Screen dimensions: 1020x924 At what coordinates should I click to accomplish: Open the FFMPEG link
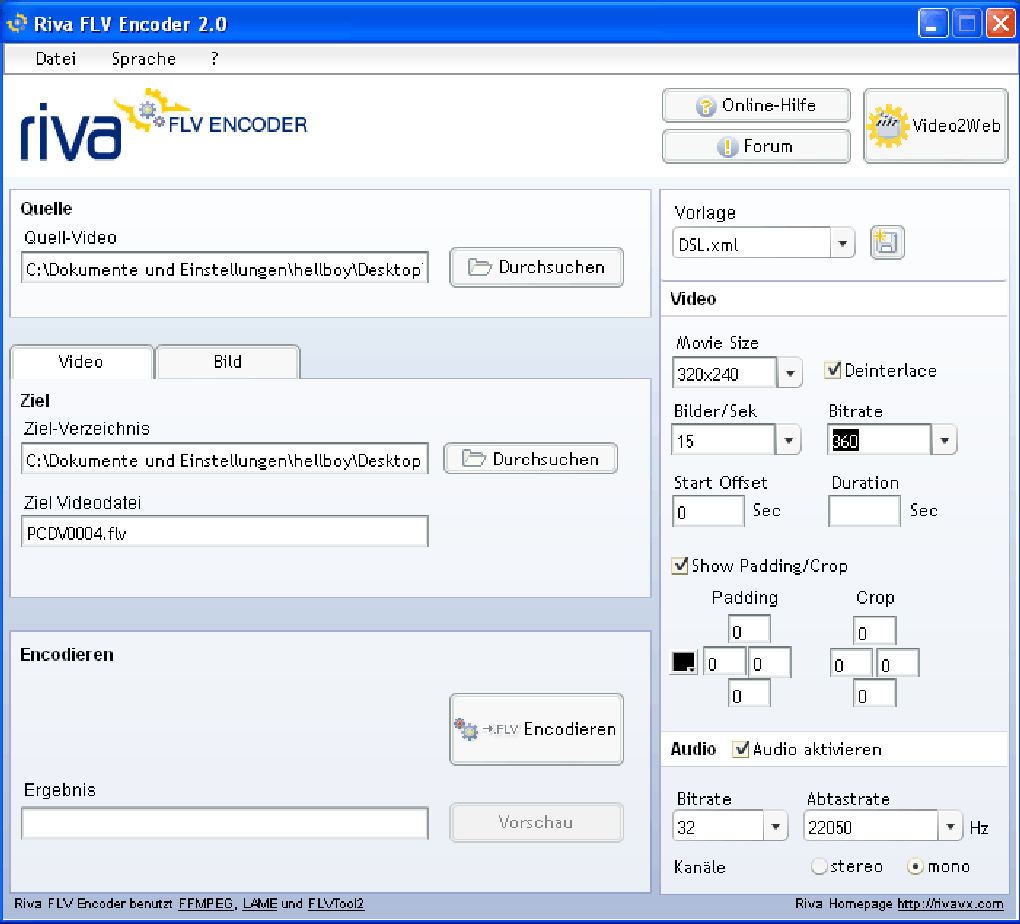[206, 904]
